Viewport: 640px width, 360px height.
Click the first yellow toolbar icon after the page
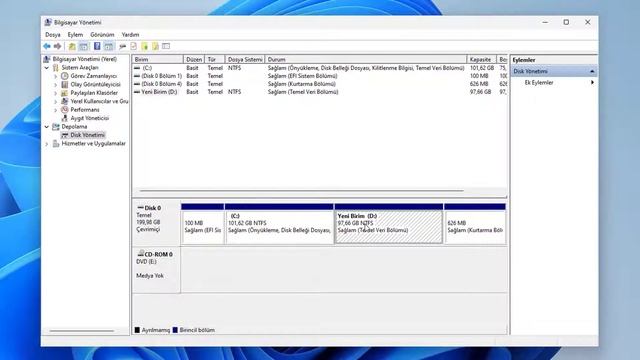pyautogui.click(x=144, y=46)
